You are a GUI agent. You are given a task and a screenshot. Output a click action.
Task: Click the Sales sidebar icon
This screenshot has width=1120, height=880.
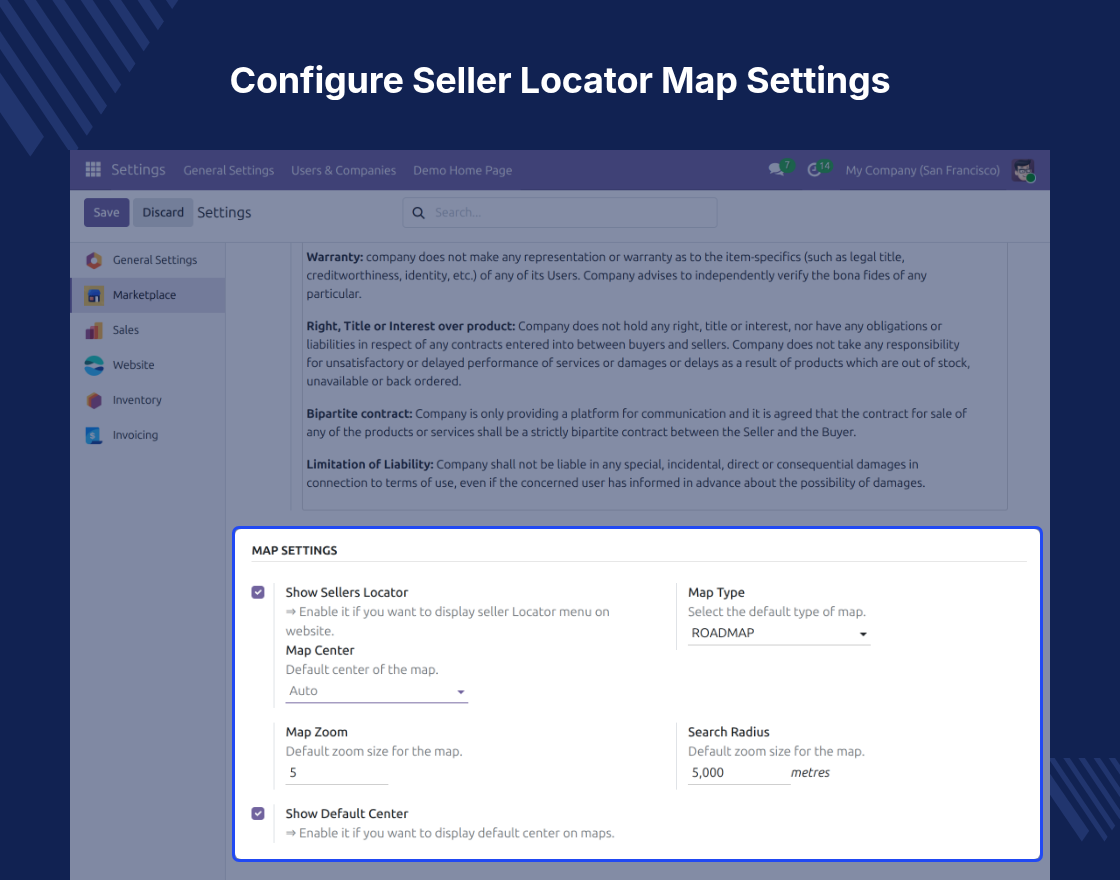94,330
